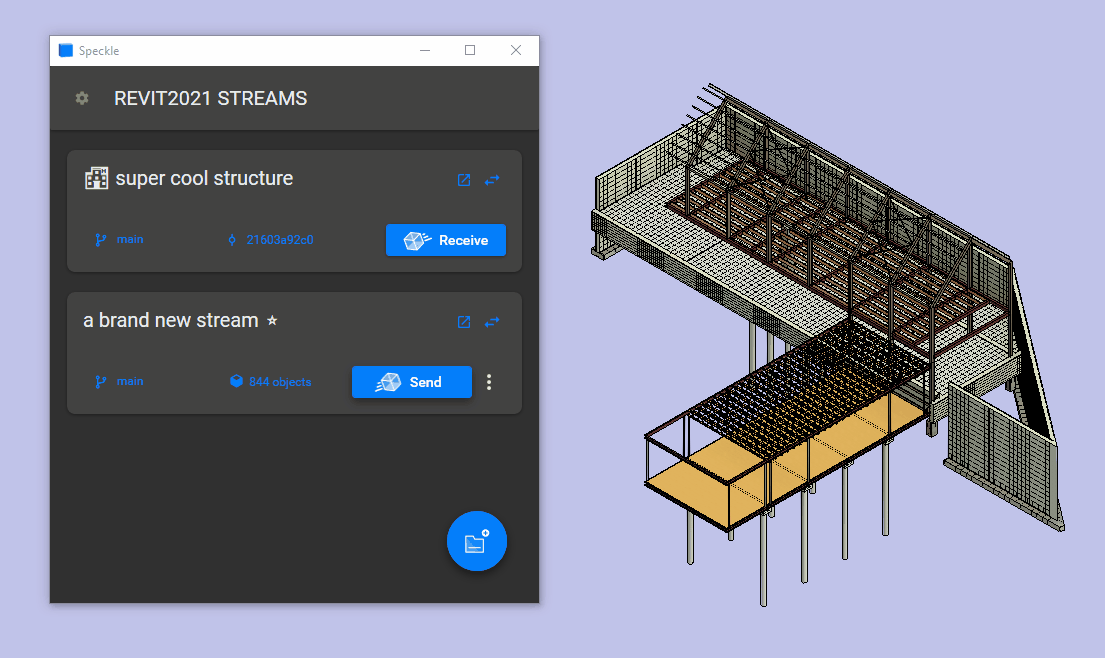
Task: Minimize the Speckle window
Action: [x=425, y=50]
